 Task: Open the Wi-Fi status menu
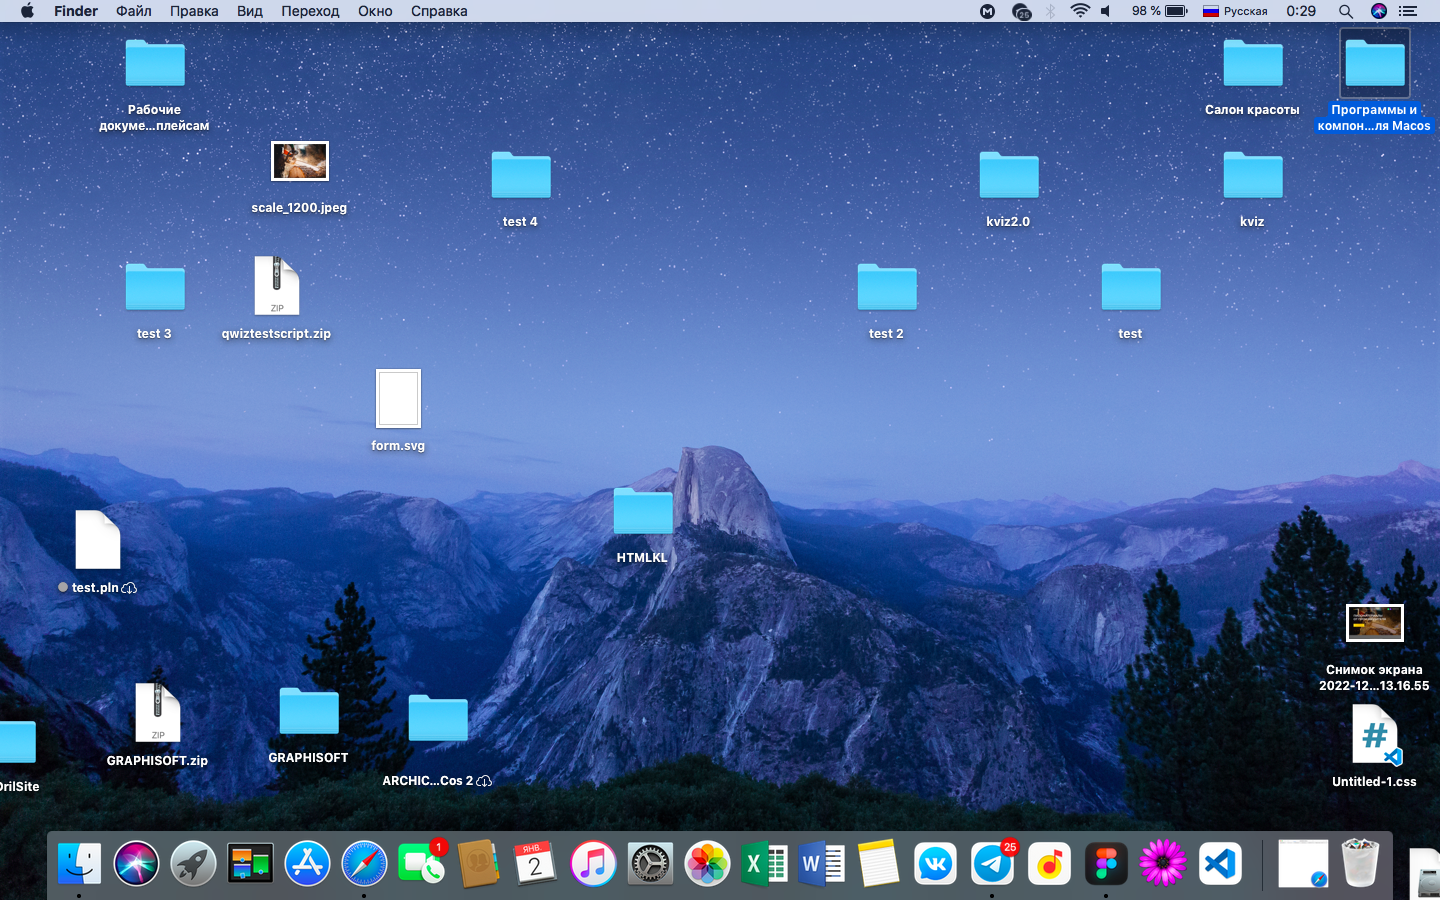pyautogui.click(x=1079, y=11)
